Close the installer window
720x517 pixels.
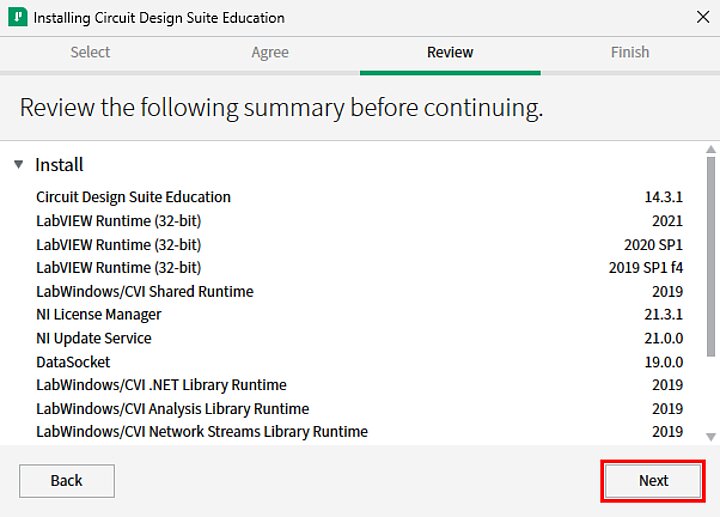pyautogui.click(x=703, y=17)
